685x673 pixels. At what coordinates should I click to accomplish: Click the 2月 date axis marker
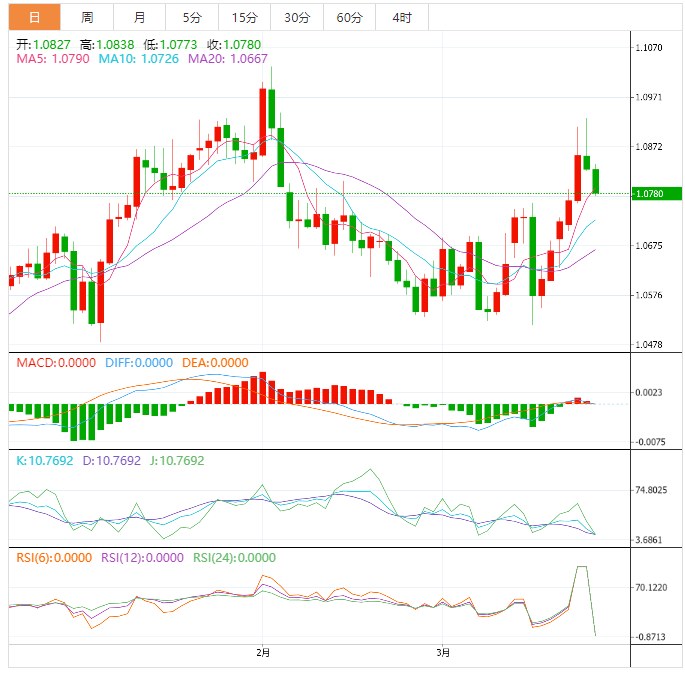click(263, 653)
